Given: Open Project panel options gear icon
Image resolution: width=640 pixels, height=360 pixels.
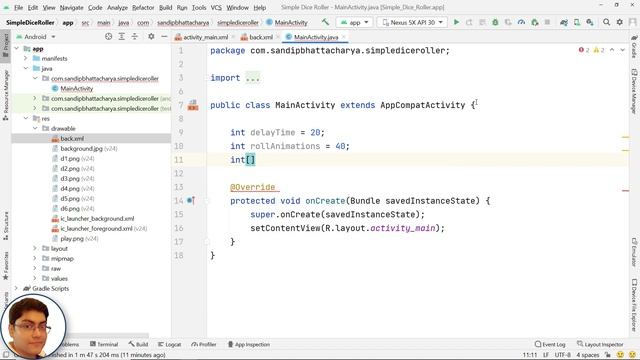Looking at the screenshot, I should [x=151, y=37].
